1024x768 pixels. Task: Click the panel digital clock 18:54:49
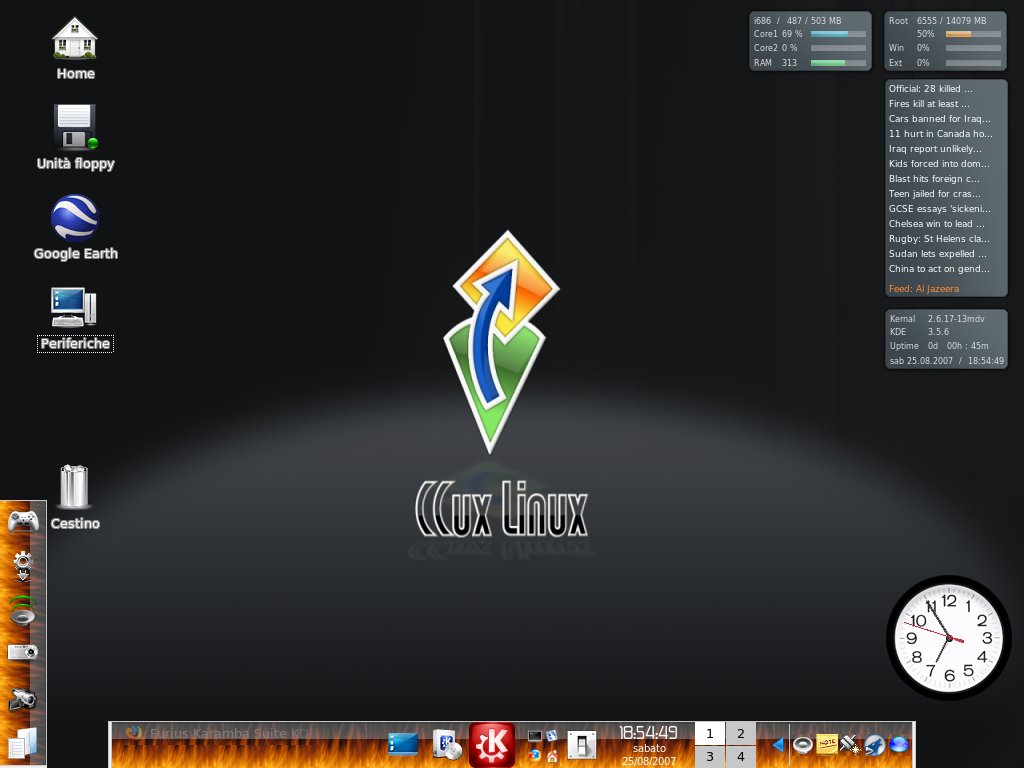click(648, 732)
